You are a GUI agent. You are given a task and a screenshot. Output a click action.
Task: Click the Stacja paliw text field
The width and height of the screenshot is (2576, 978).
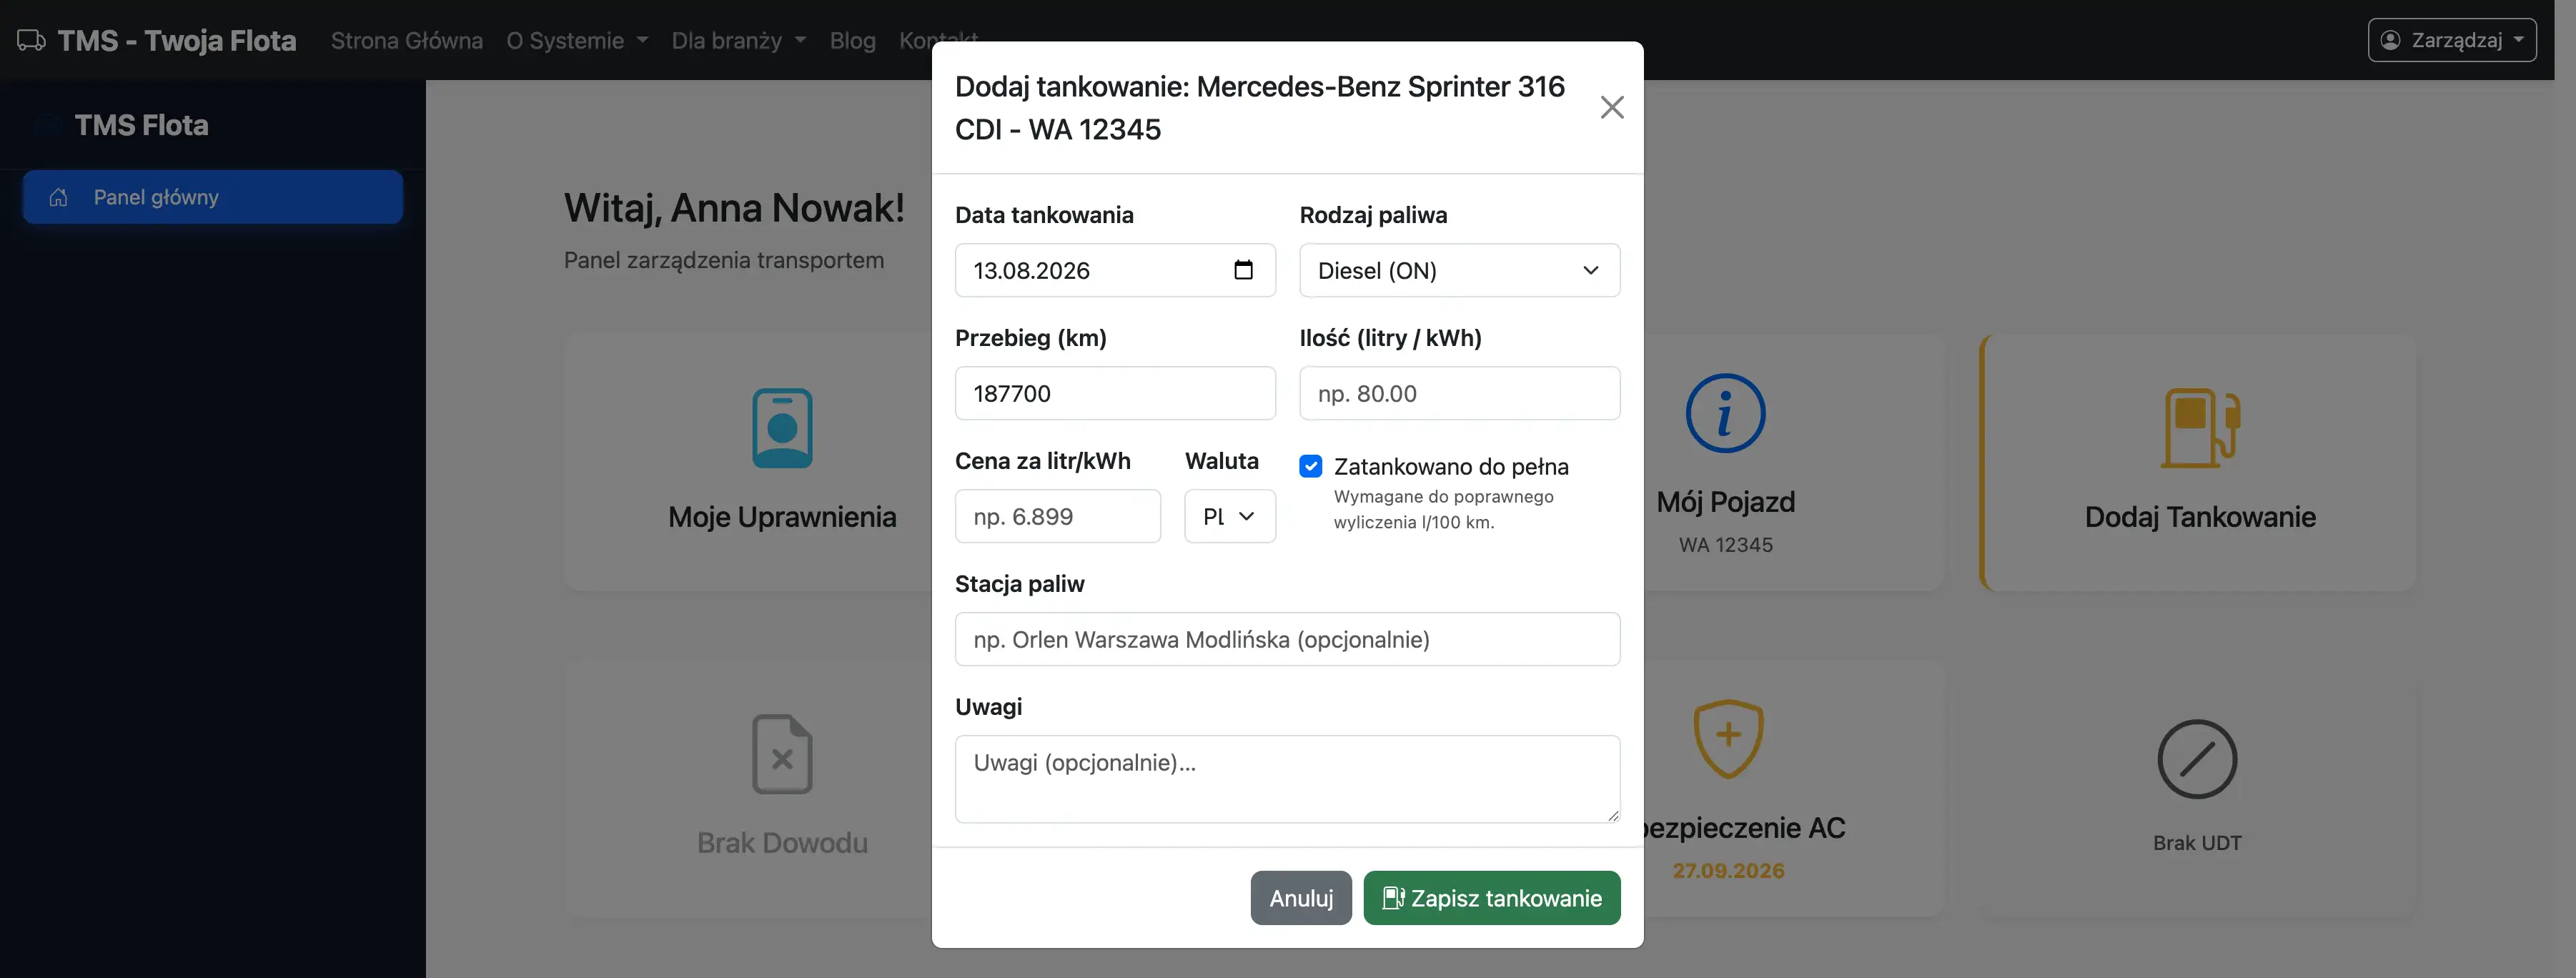[x=1287, y=639]
